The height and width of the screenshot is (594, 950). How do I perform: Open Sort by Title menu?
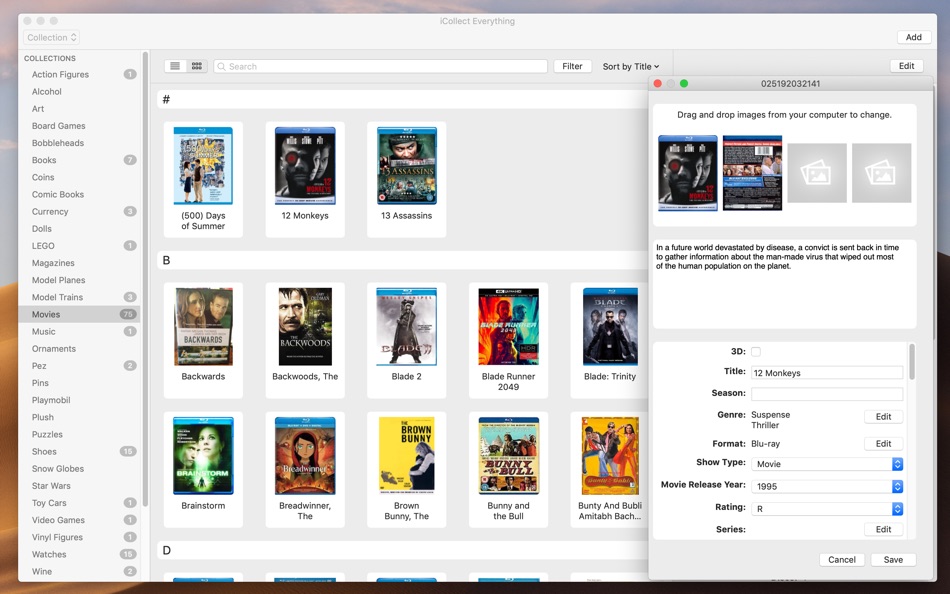630,67
